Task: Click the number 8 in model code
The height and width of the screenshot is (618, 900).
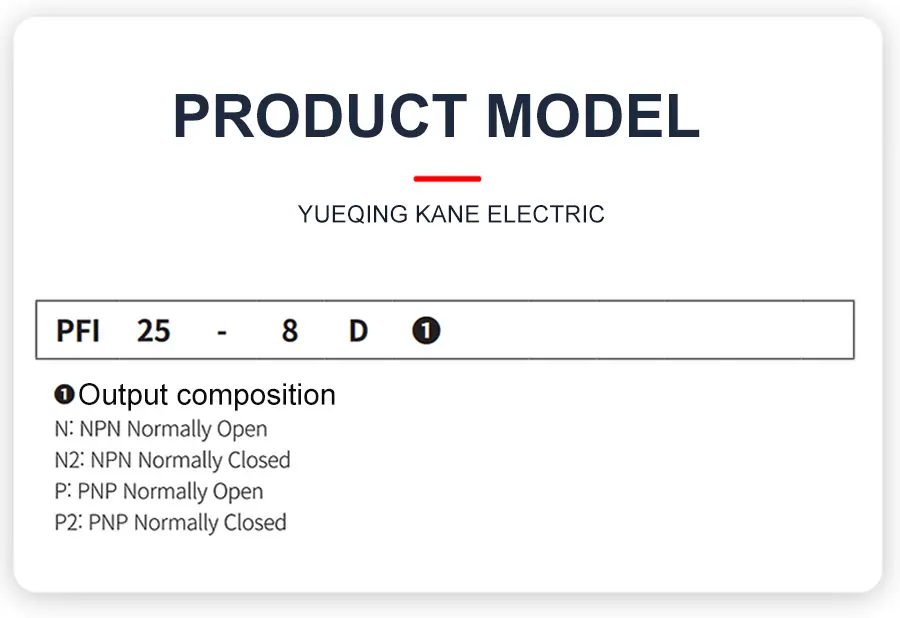Action: click(289, 331)
